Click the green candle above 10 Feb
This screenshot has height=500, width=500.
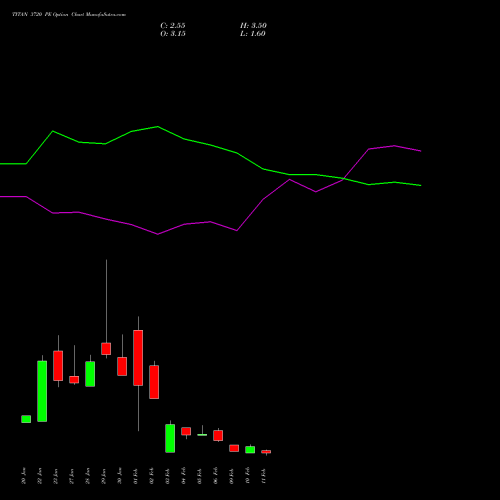pyautogui.click(x=250, y=450)
